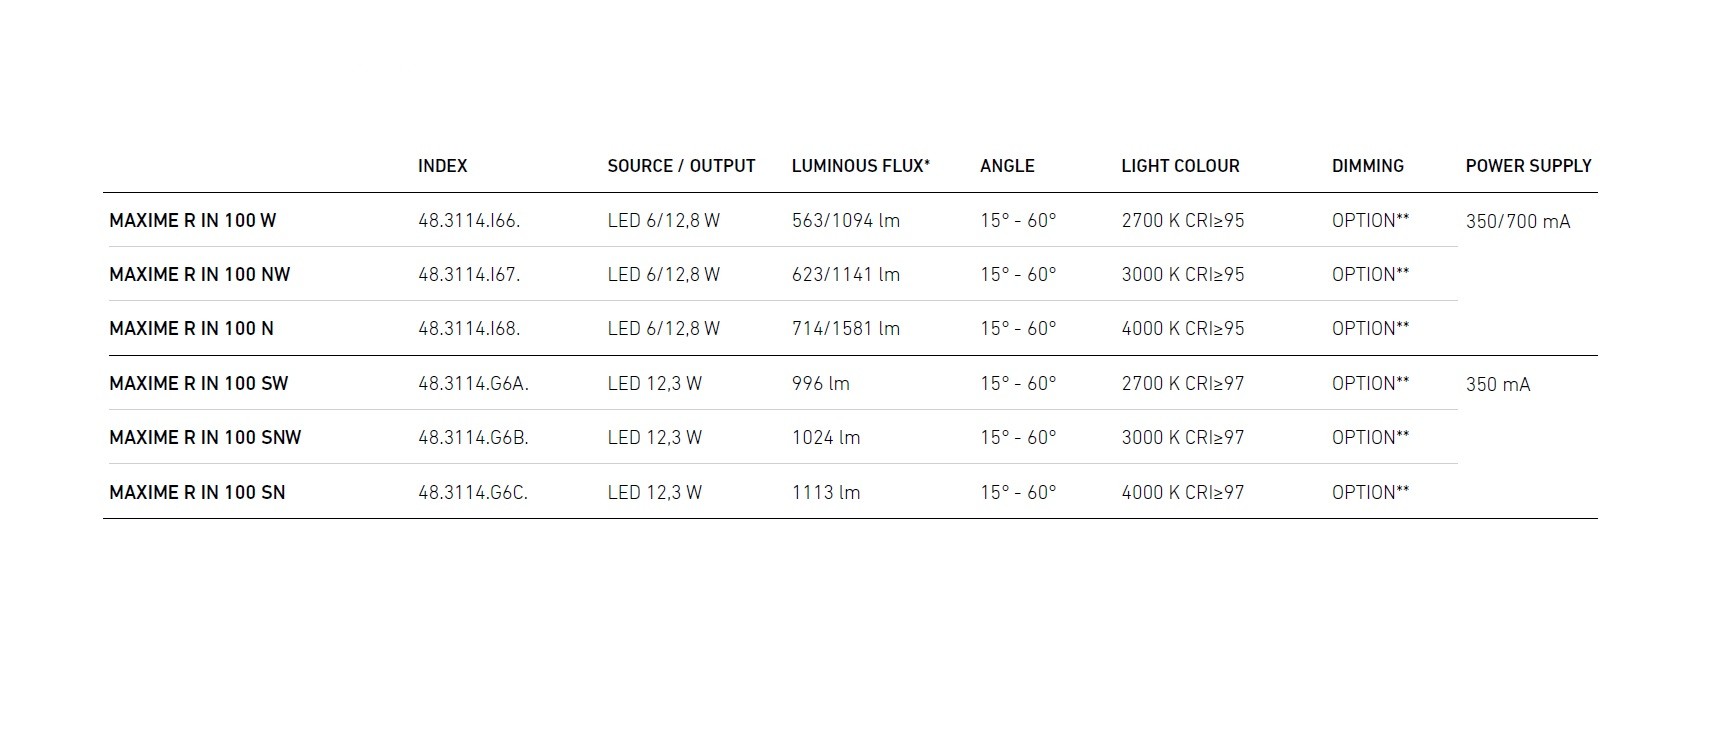Click the ANGLE column header
This screenshot has width=1736, height=731.
coord(1007,166)
